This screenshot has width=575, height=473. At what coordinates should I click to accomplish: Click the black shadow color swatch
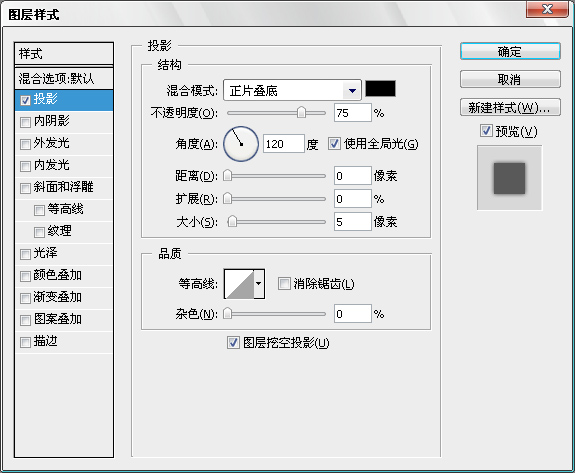coord(381,89)
